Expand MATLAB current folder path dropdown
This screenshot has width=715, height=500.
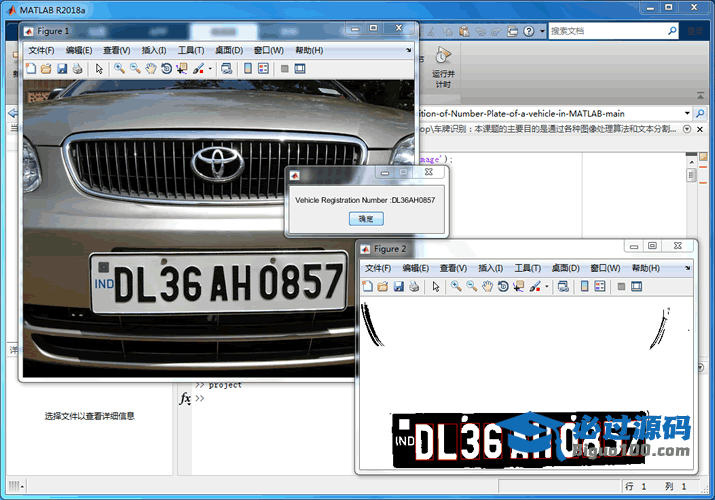pyautogui.click(x=687, y=113)
